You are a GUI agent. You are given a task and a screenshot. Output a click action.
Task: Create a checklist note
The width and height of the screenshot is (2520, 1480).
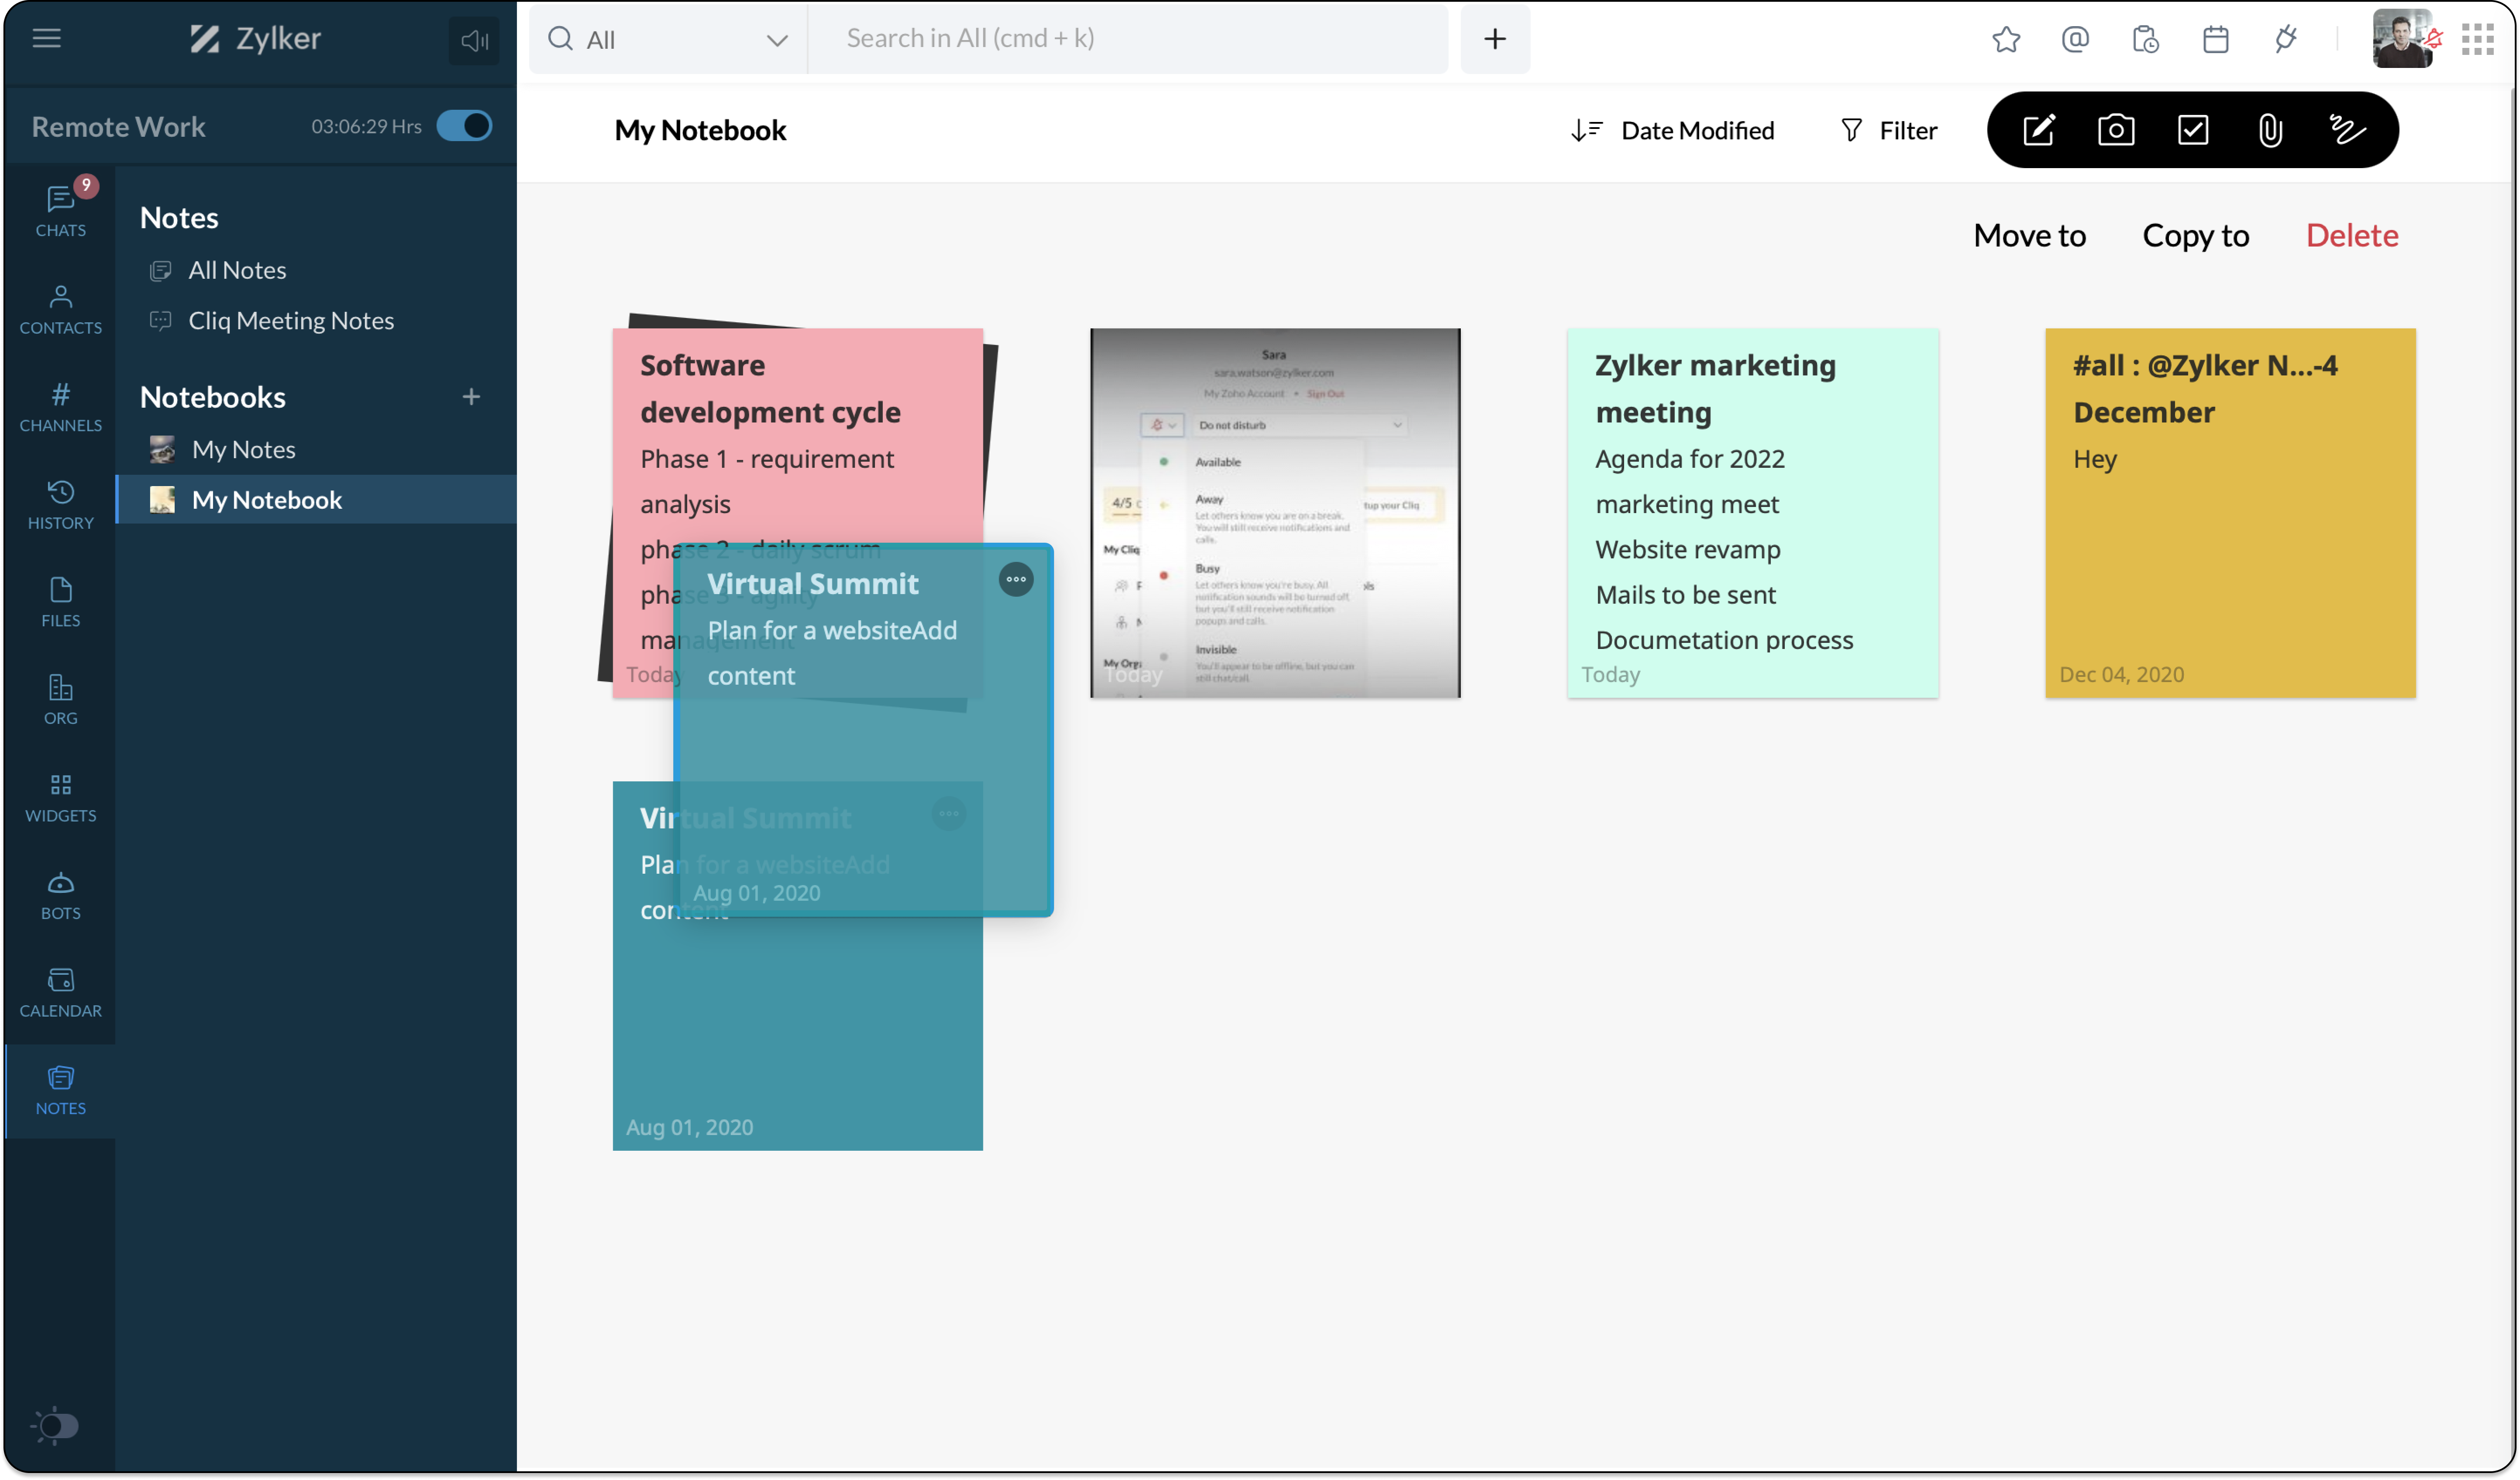click(x=2193, y=130)
